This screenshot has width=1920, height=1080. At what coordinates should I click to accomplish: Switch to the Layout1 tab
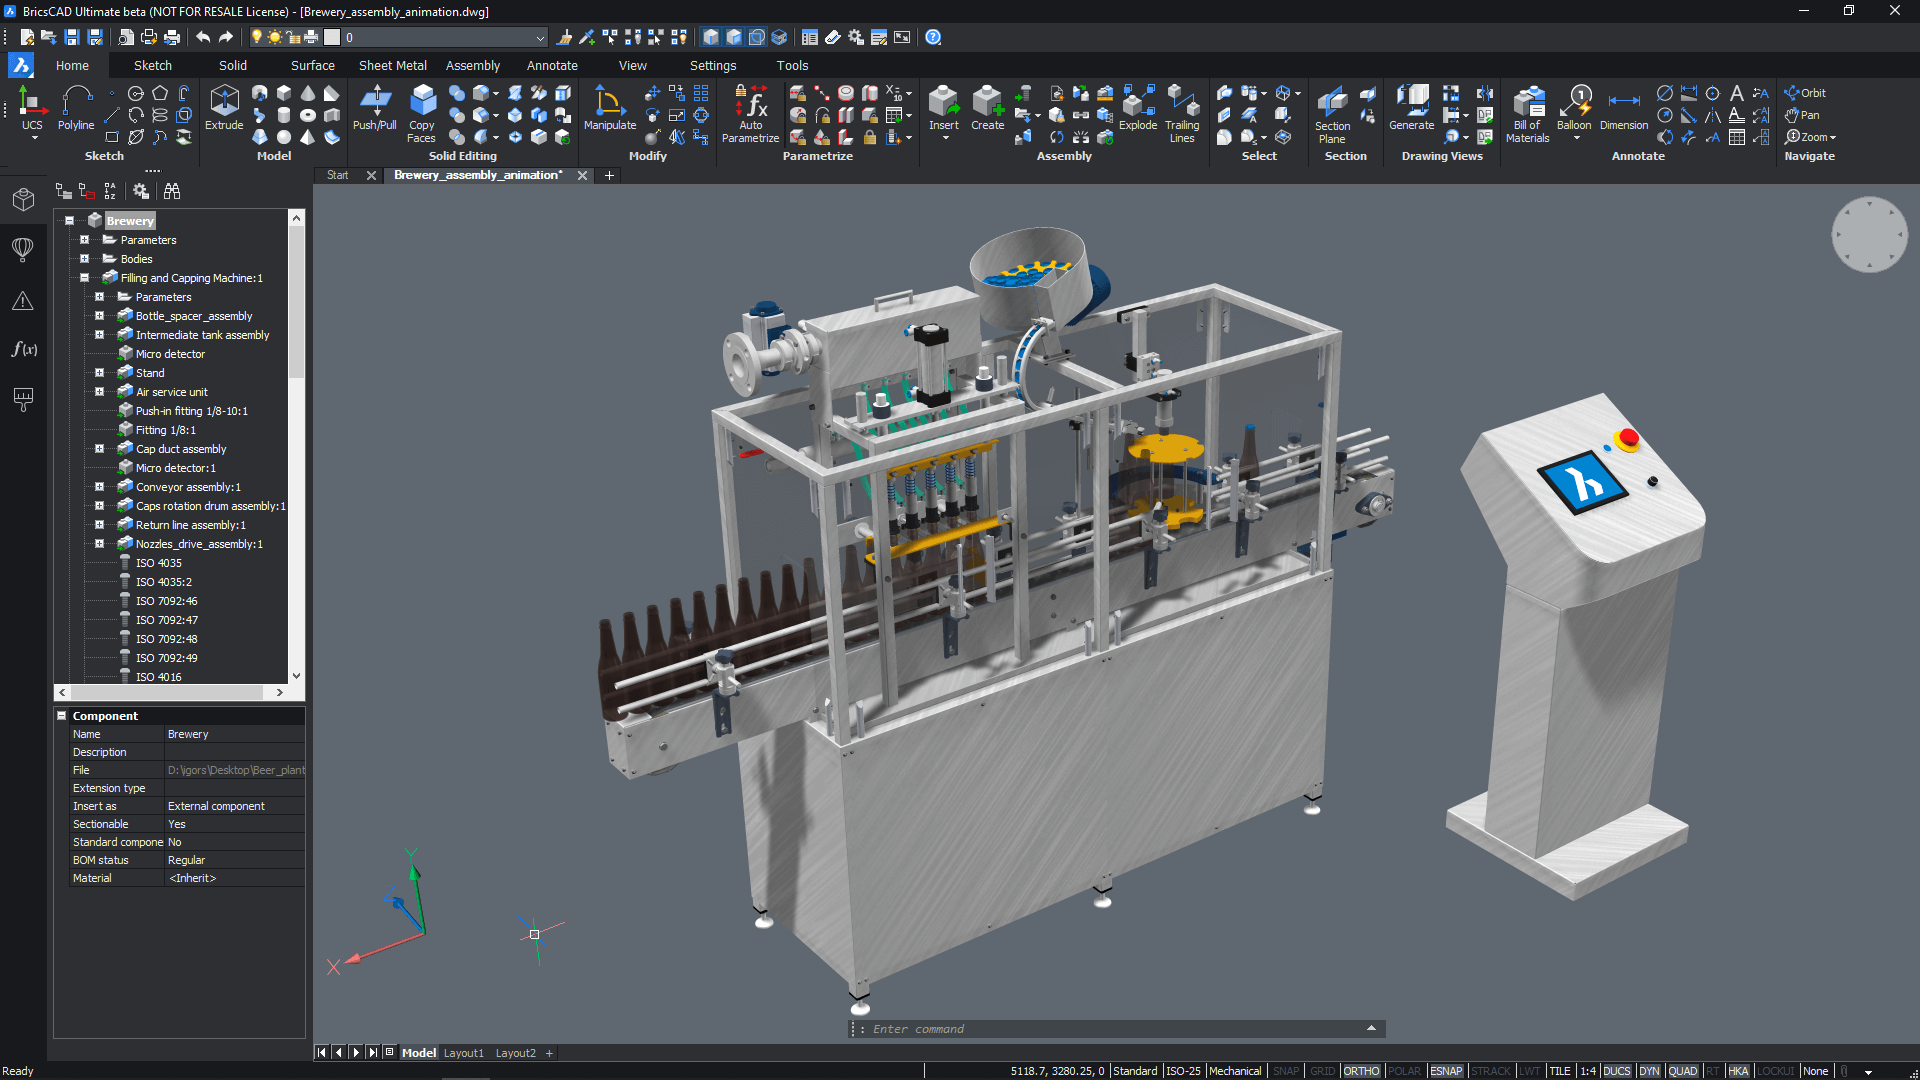click(x=463, y=1053)
